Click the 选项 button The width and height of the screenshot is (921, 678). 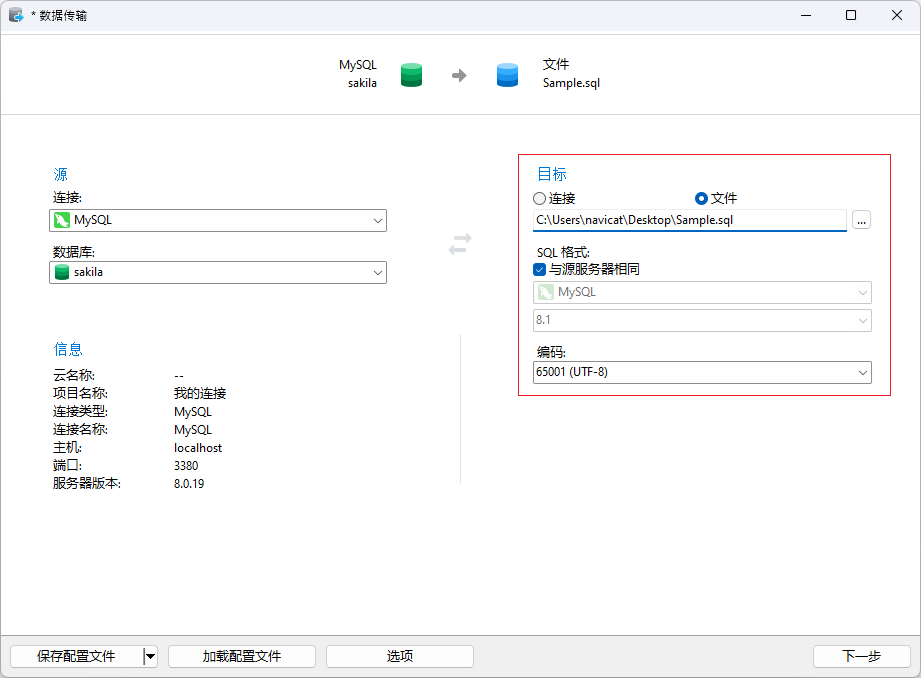400,656
